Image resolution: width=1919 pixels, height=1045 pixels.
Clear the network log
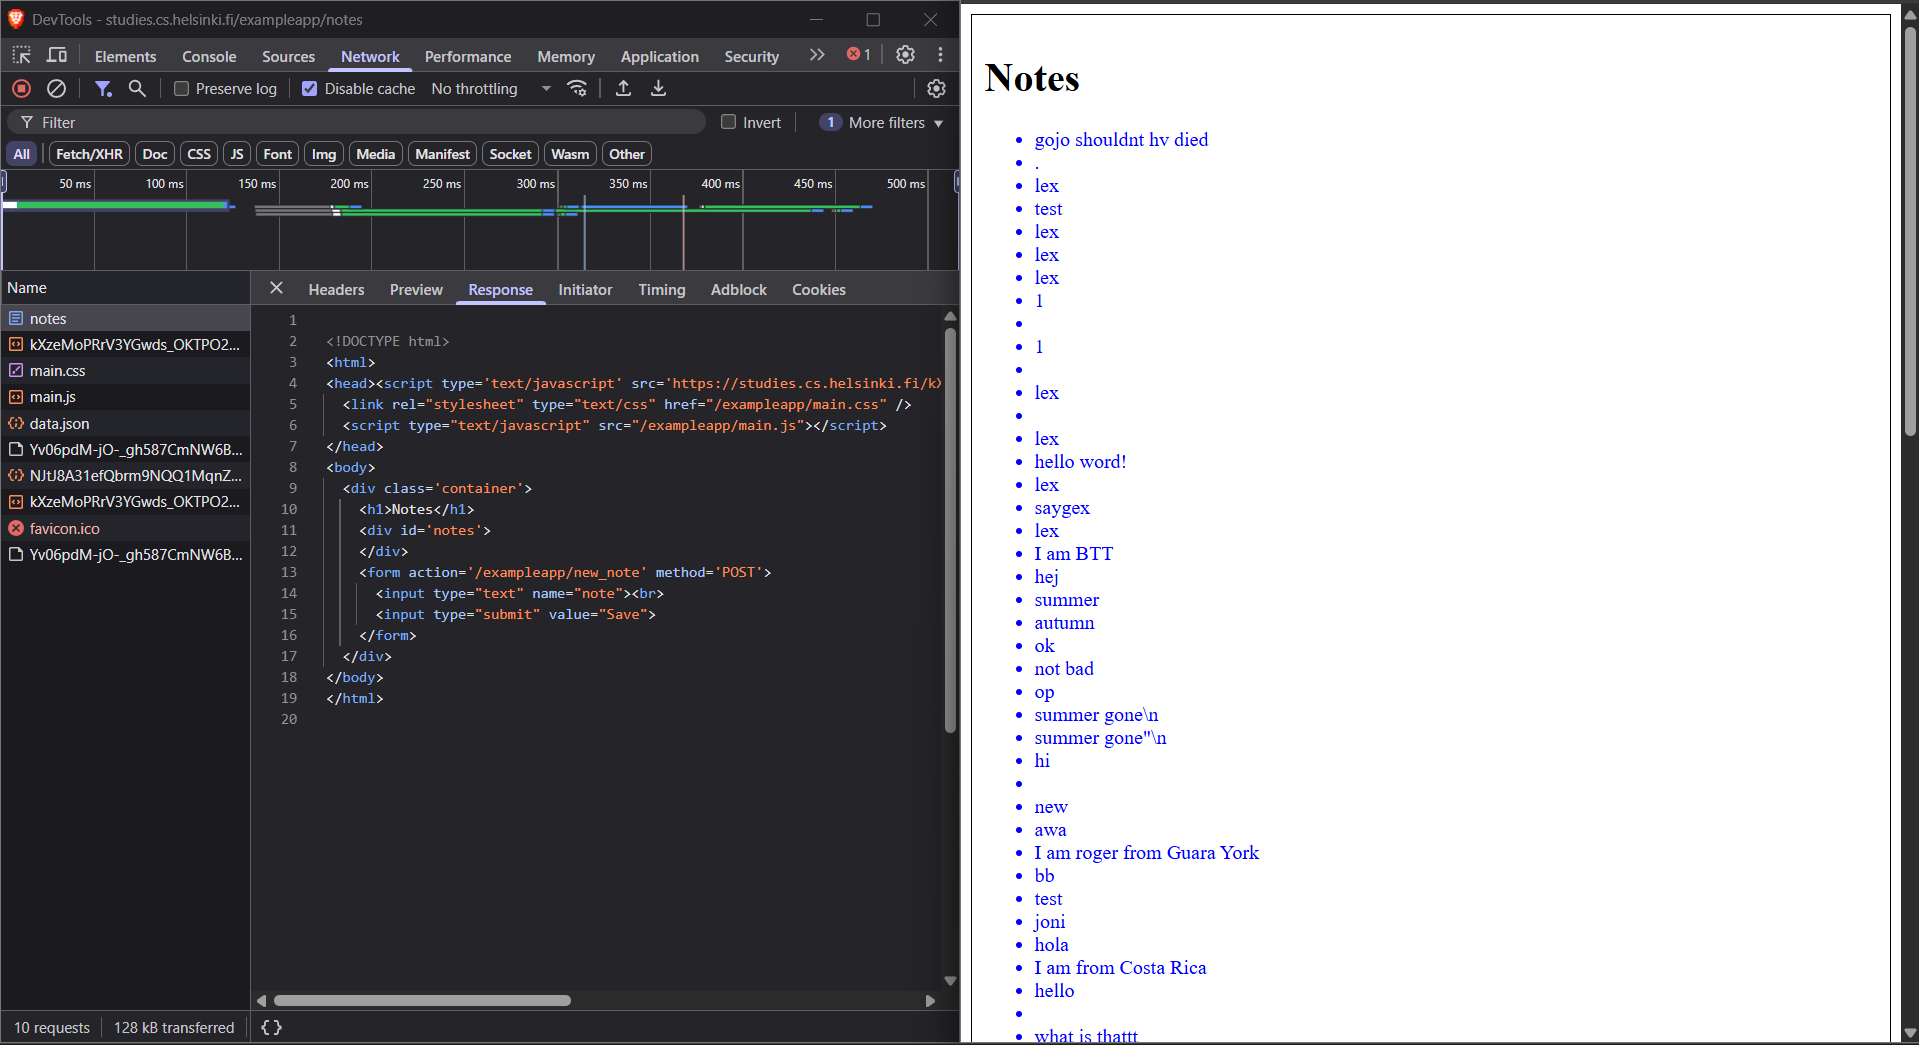(57, 89)
